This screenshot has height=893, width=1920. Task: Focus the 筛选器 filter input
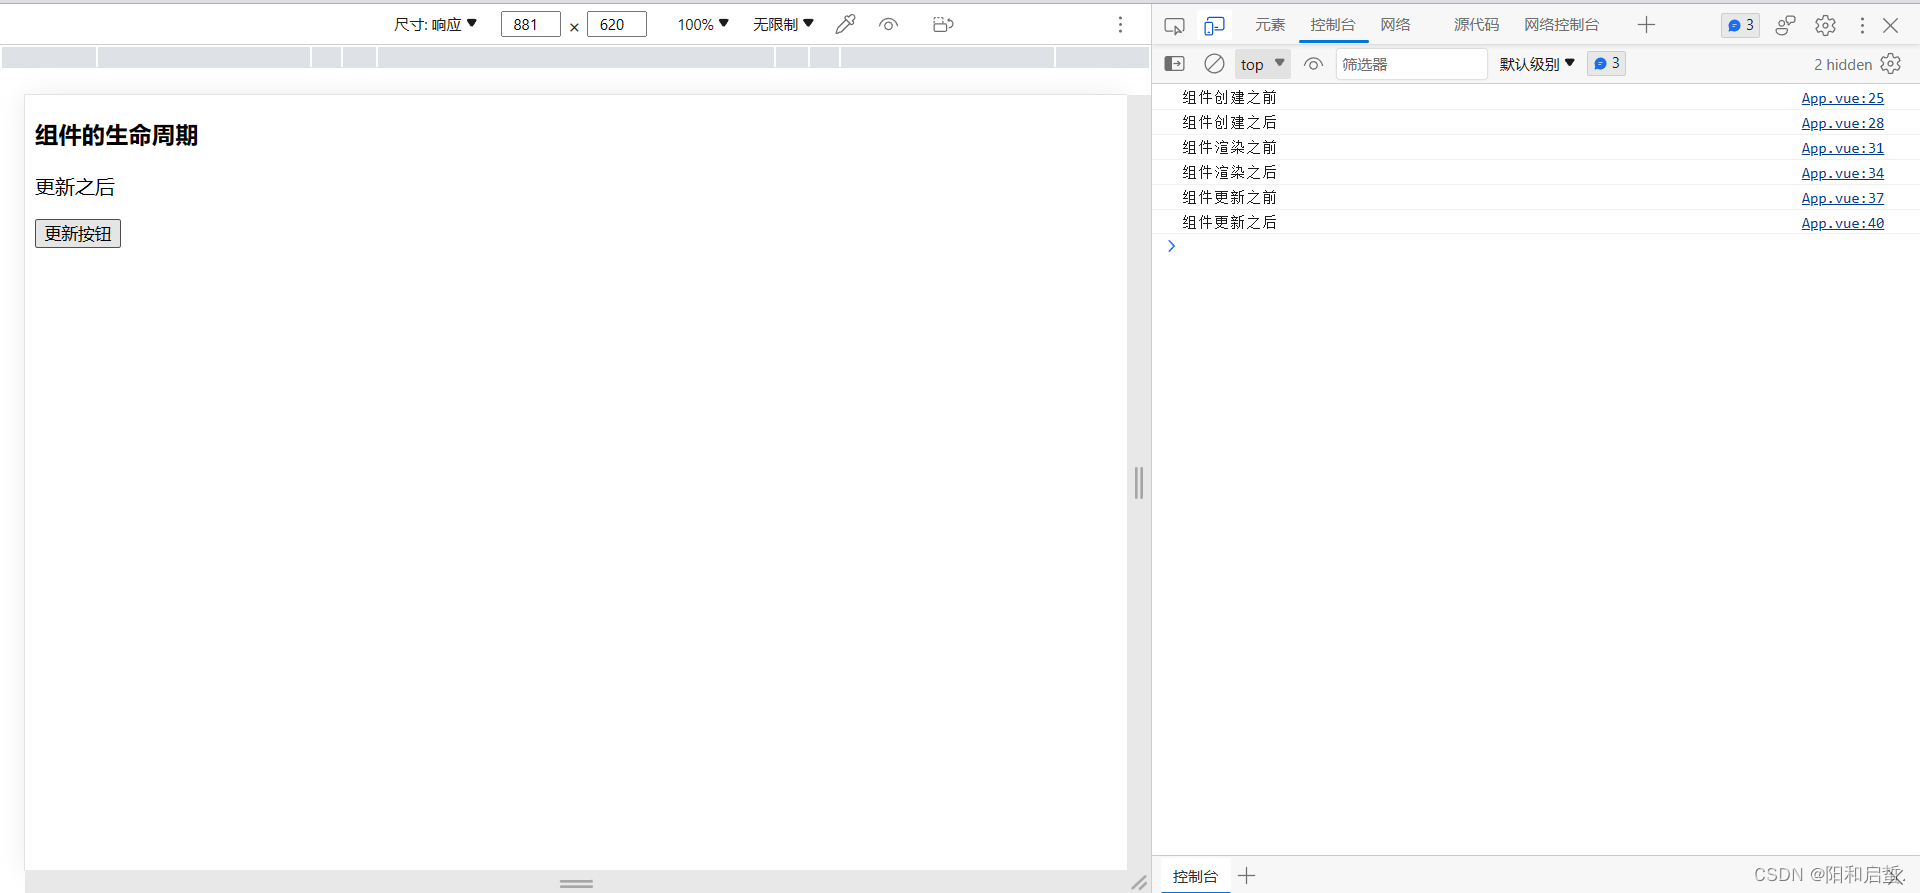[x=1411, y=64]
